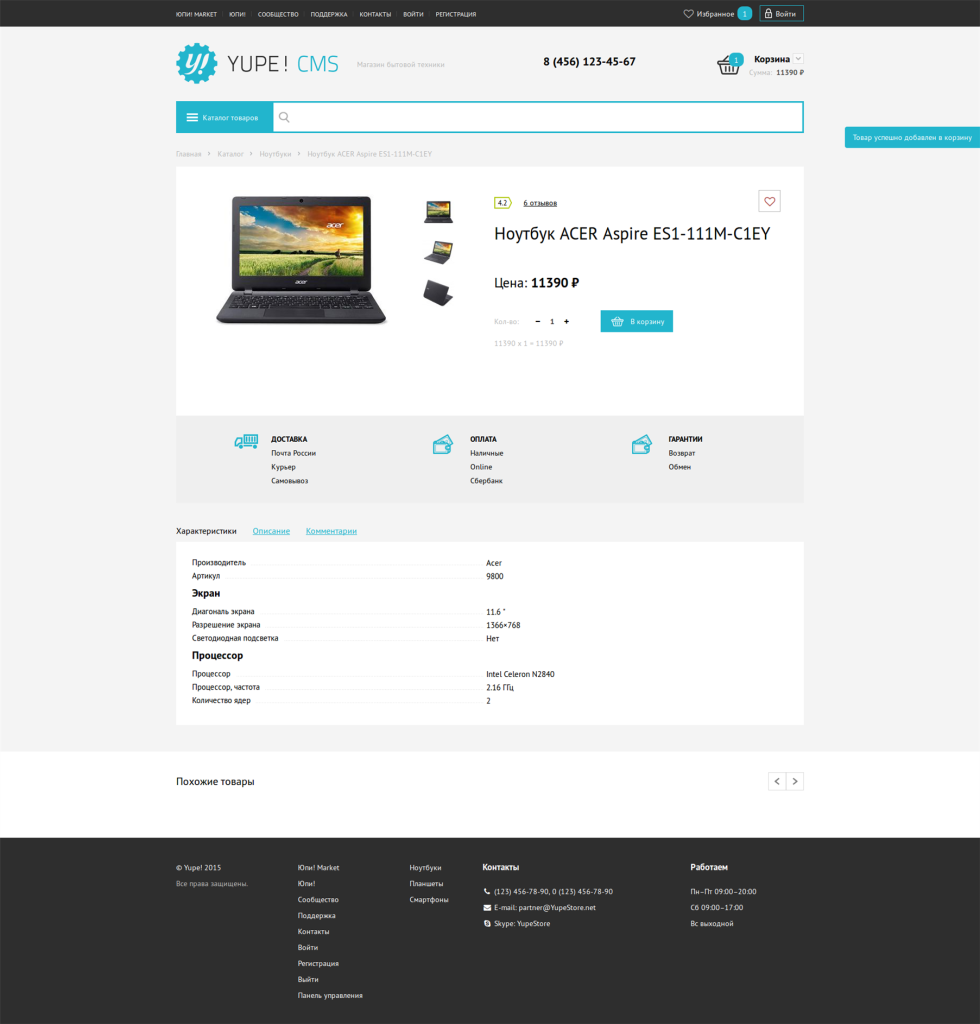Click the email envelope icon in footer
This screenshot has width=980, height=1024.
pos(487,908)
